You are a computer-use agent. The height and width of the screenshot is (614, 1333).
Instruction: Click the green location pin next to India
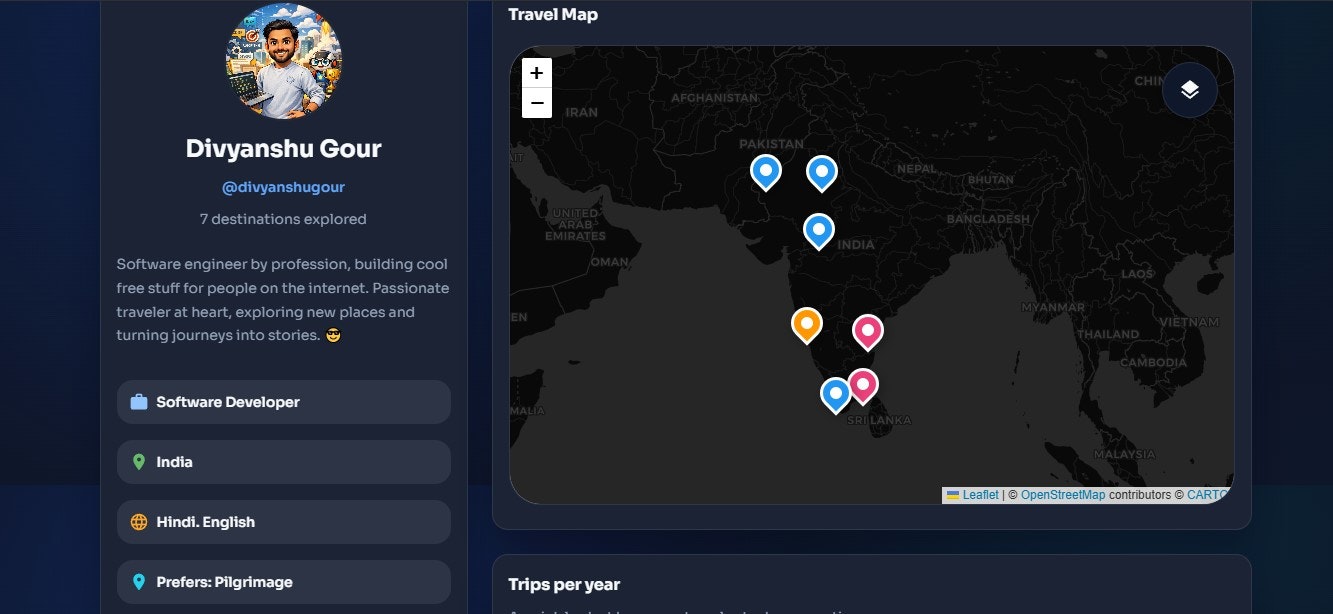(139, 461)
